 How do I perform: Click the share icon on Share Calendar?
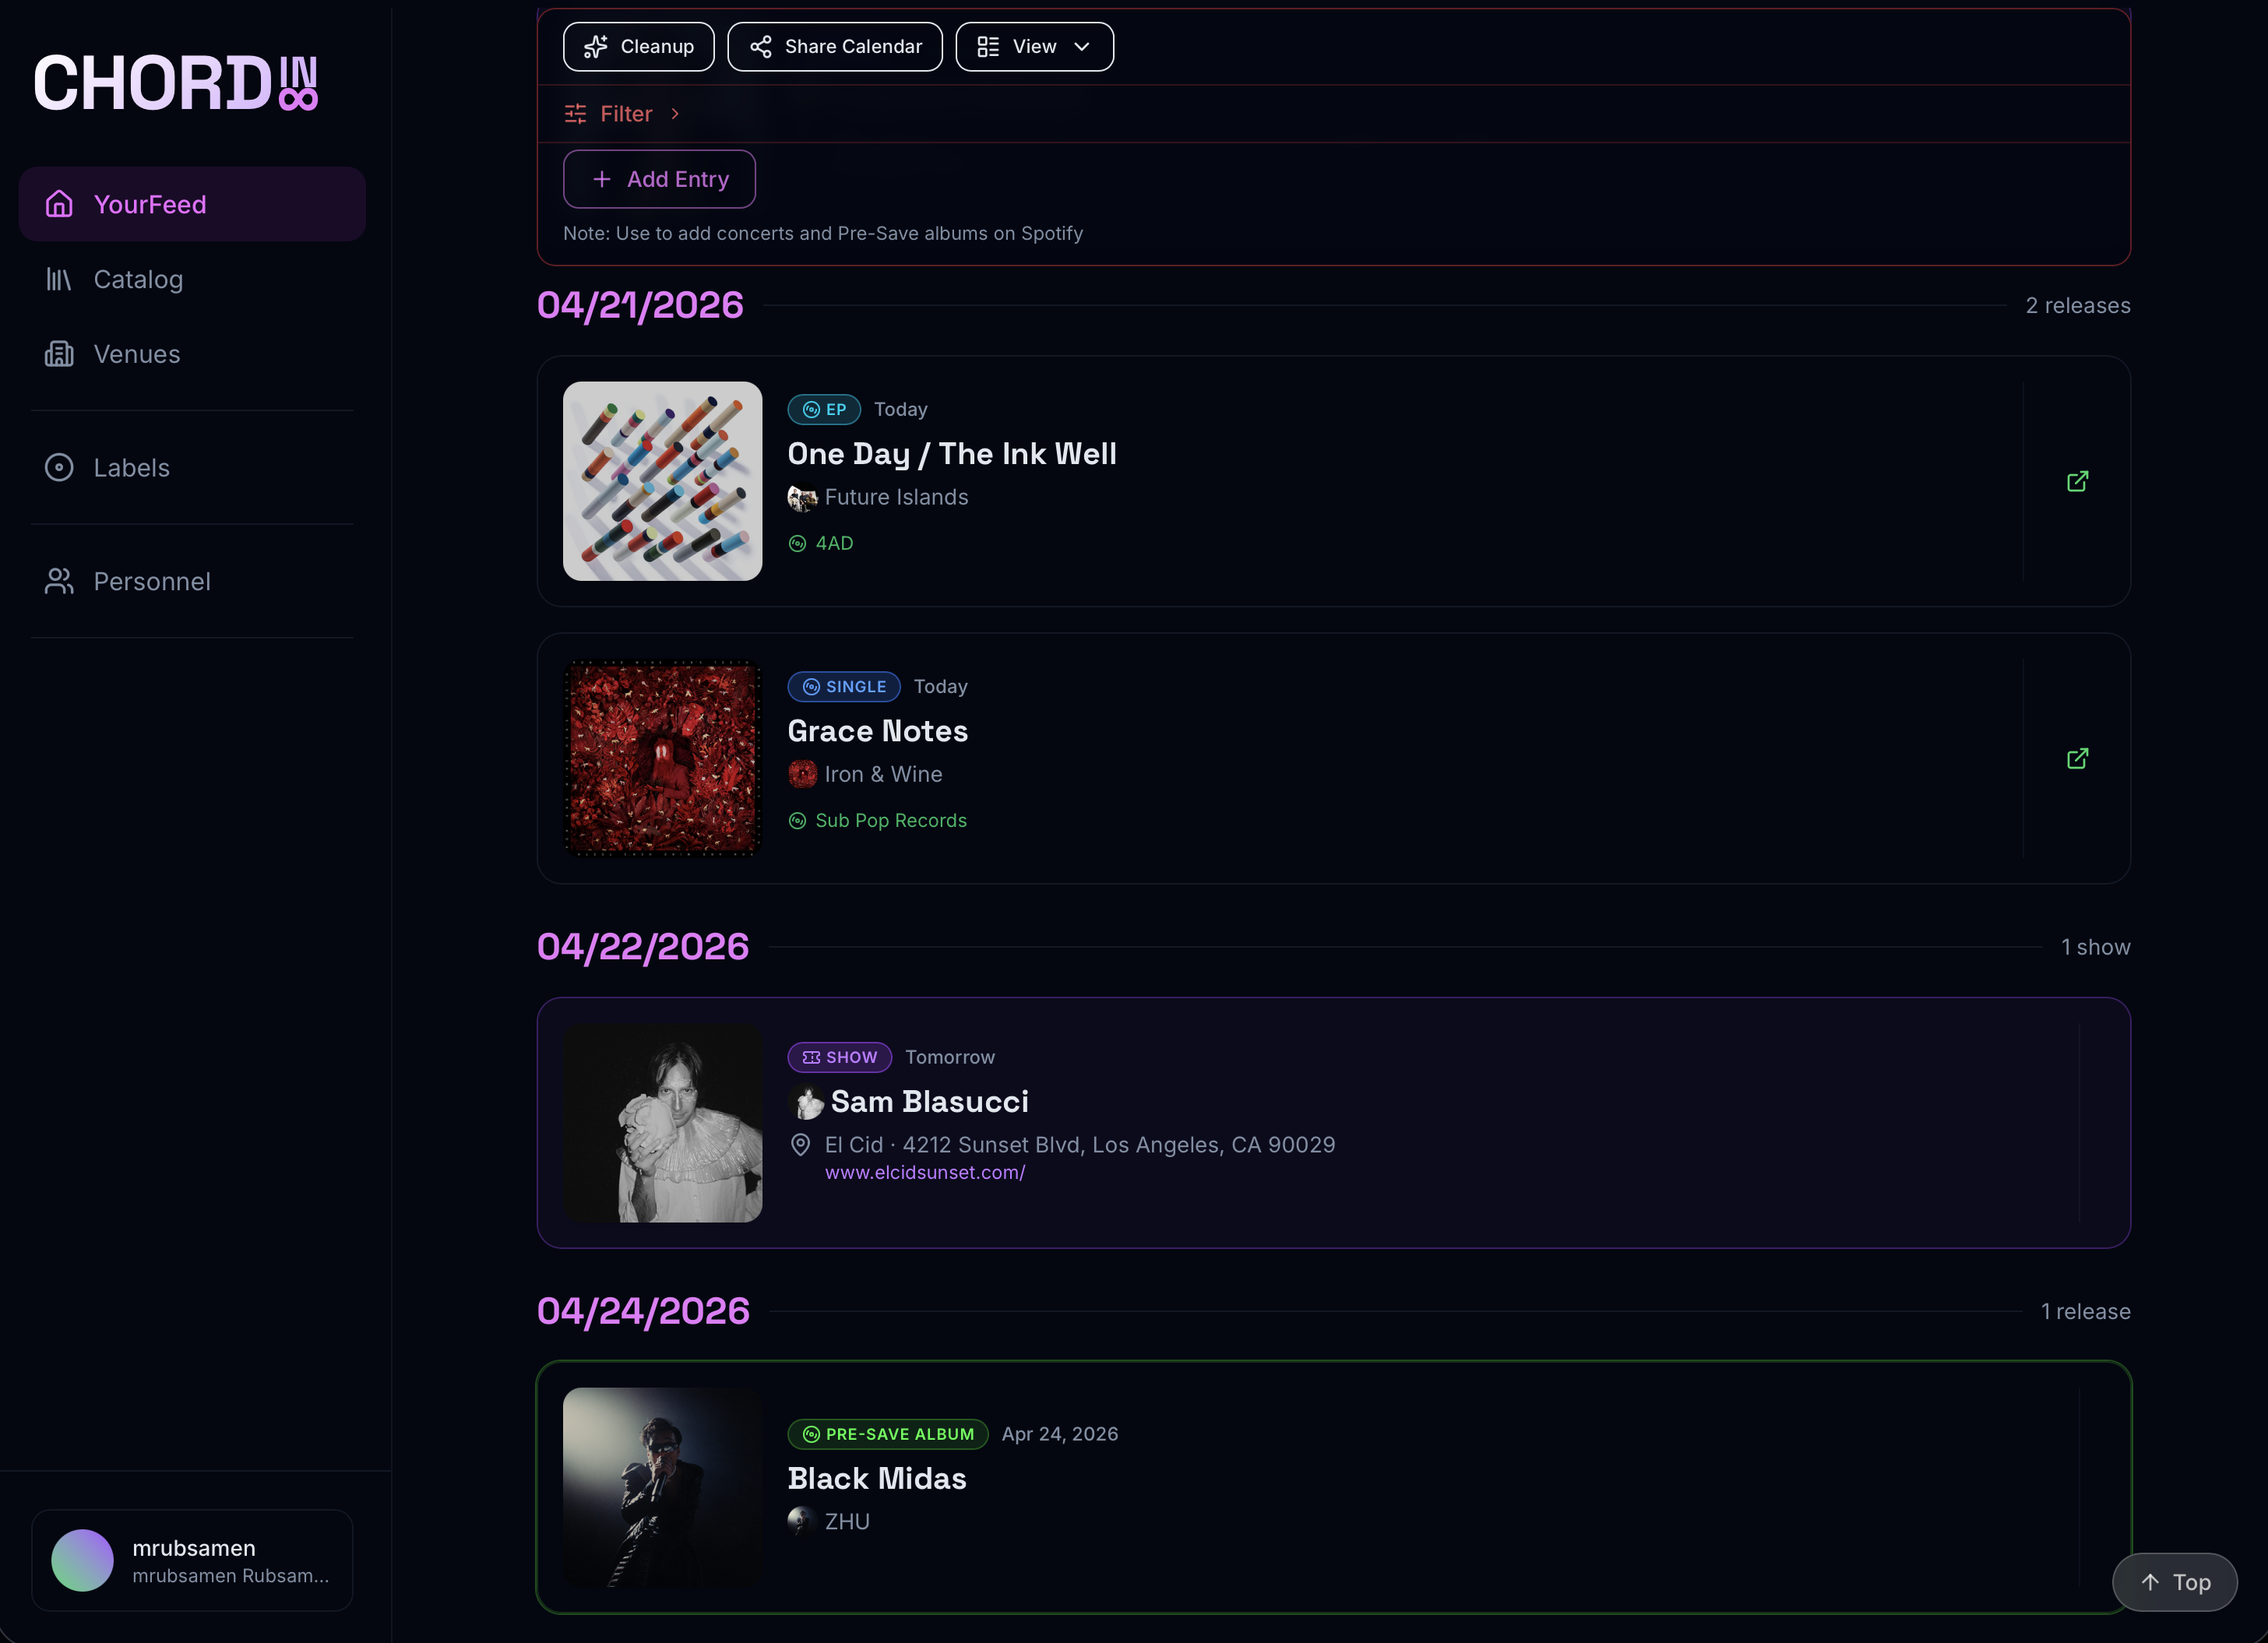pyautogui.click(x=760, y=46)
